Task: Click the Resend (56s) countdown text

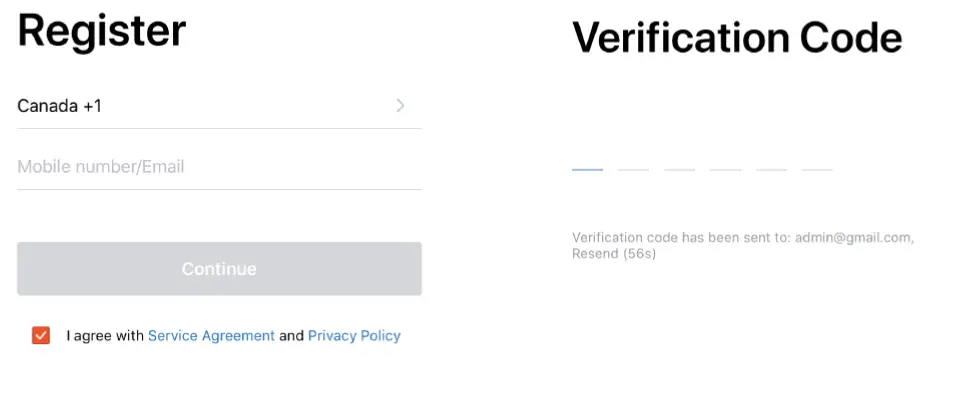Action: pyautogui.click(x=613, y=254)
